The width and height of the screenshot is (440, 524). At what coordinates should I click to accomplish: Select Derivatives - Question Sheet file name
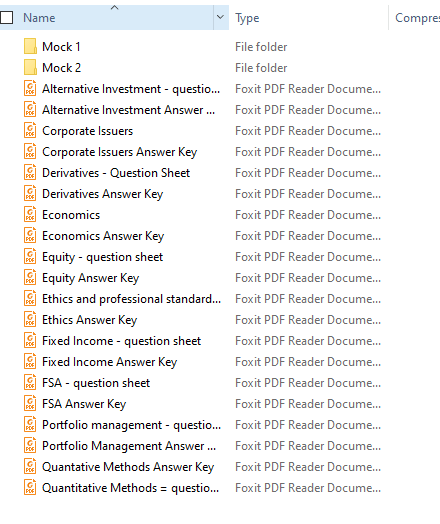116,173
